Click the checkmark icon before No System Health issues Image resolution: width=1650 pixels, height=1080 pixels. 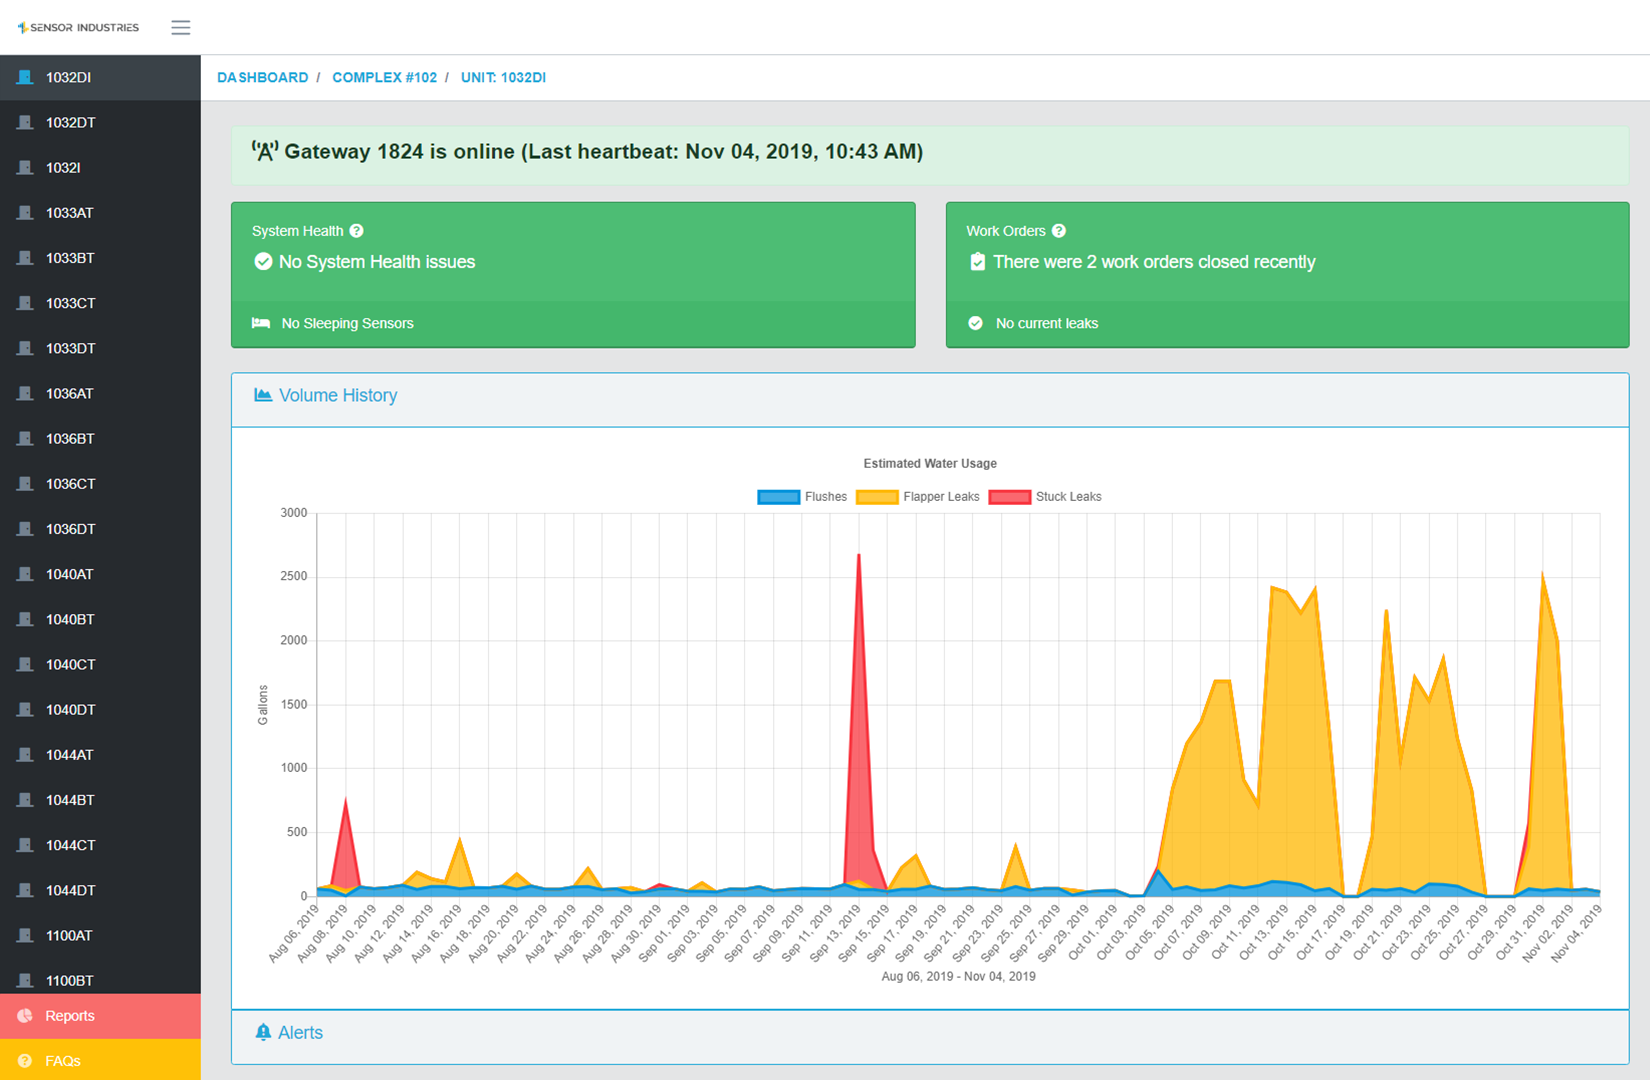263,262
